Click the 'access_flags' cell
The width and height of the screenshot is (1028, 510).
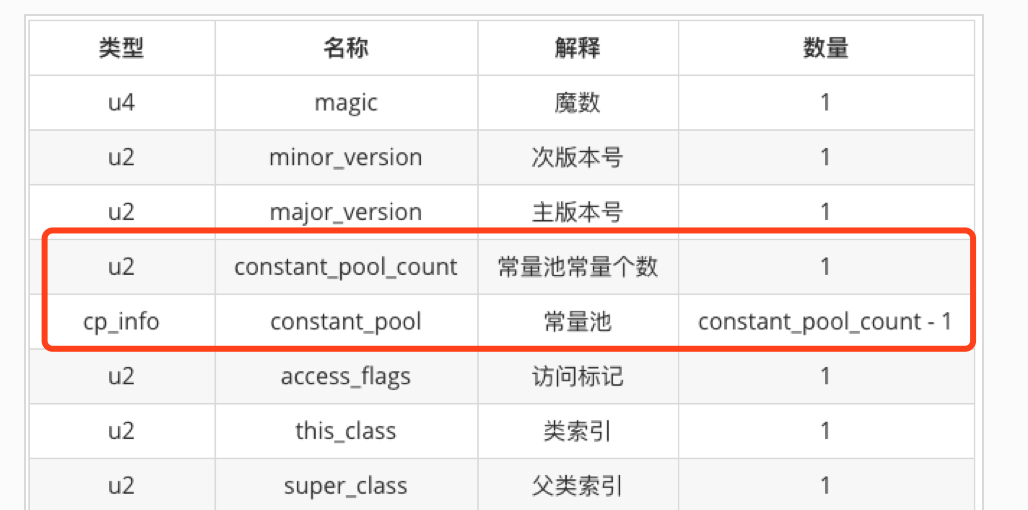pyautogui.click(x=346, y=377)
